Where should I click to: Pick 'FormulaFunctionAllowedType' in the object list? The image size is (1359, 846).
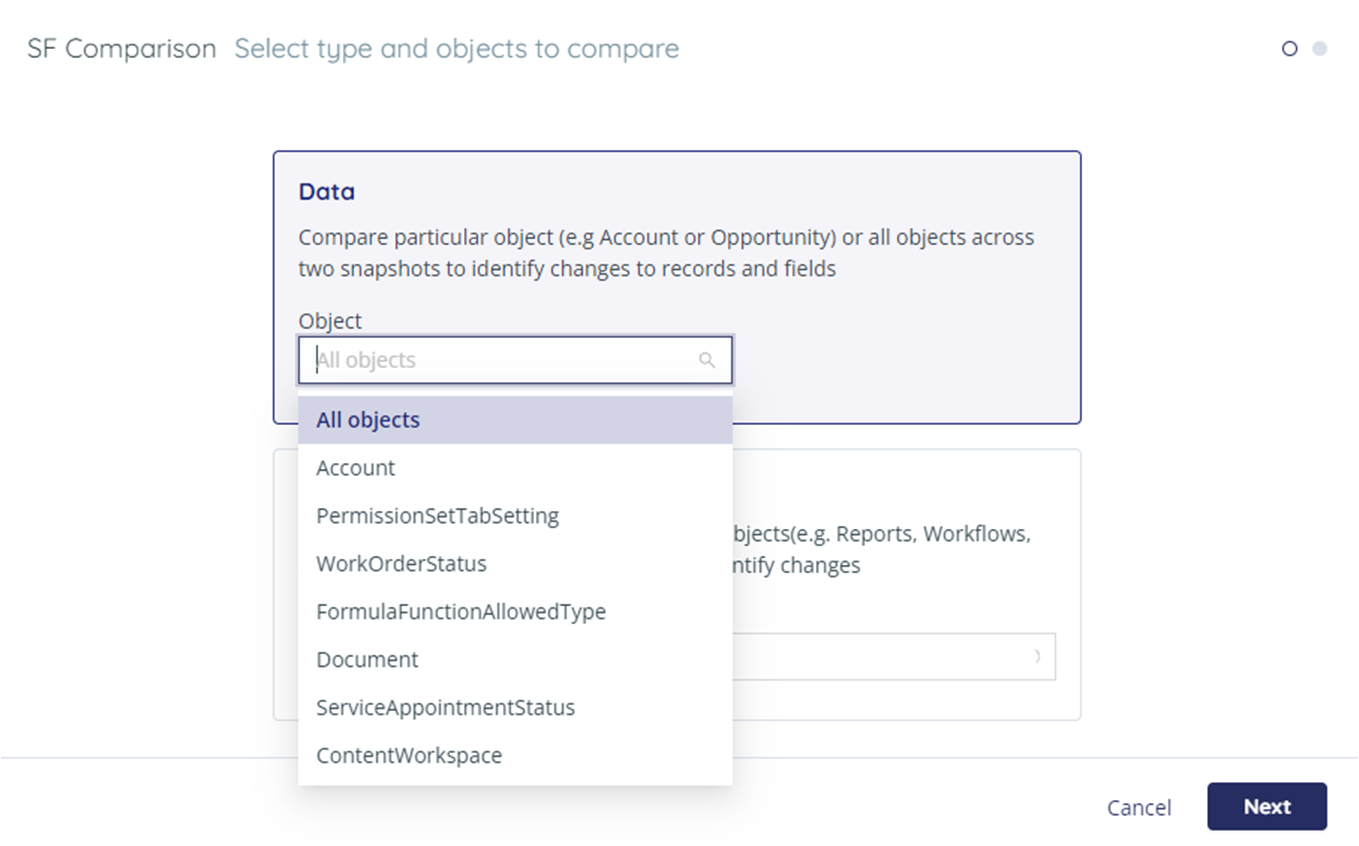(461, 611)
